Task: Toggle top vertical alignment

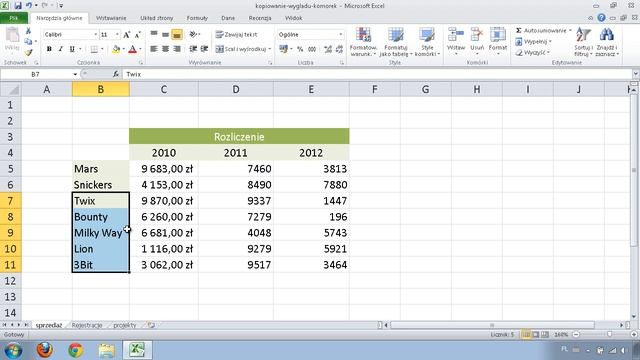Action: [x=154, y=34]
